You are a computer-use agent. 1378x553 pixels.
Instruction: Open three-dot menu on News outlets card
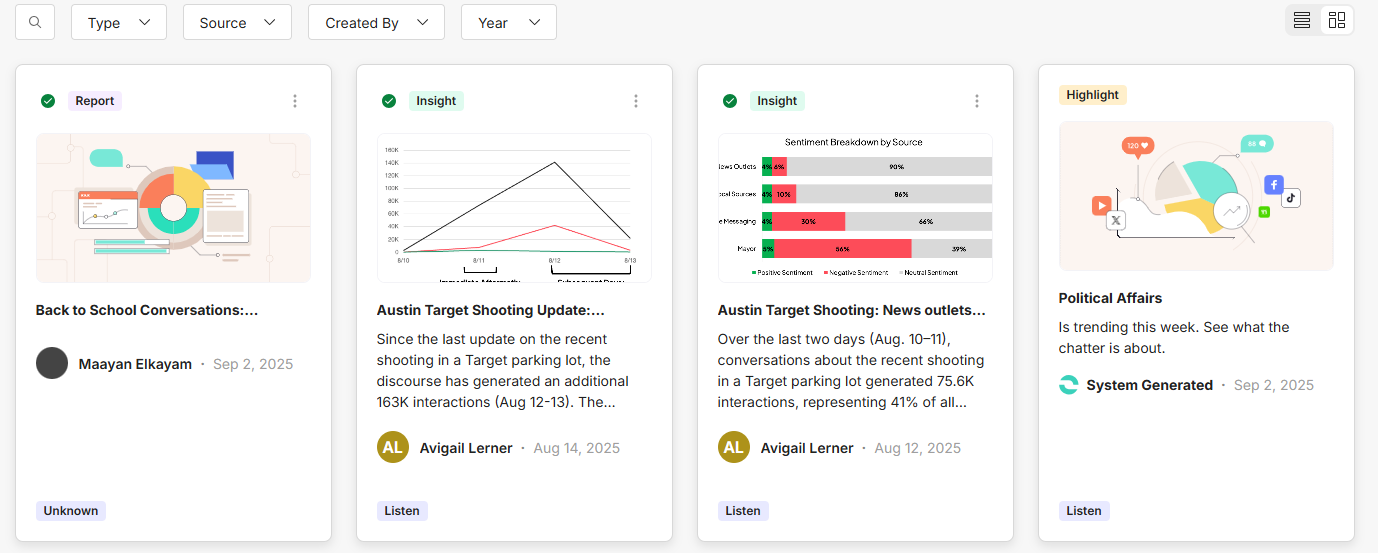[x=977, y=101]
